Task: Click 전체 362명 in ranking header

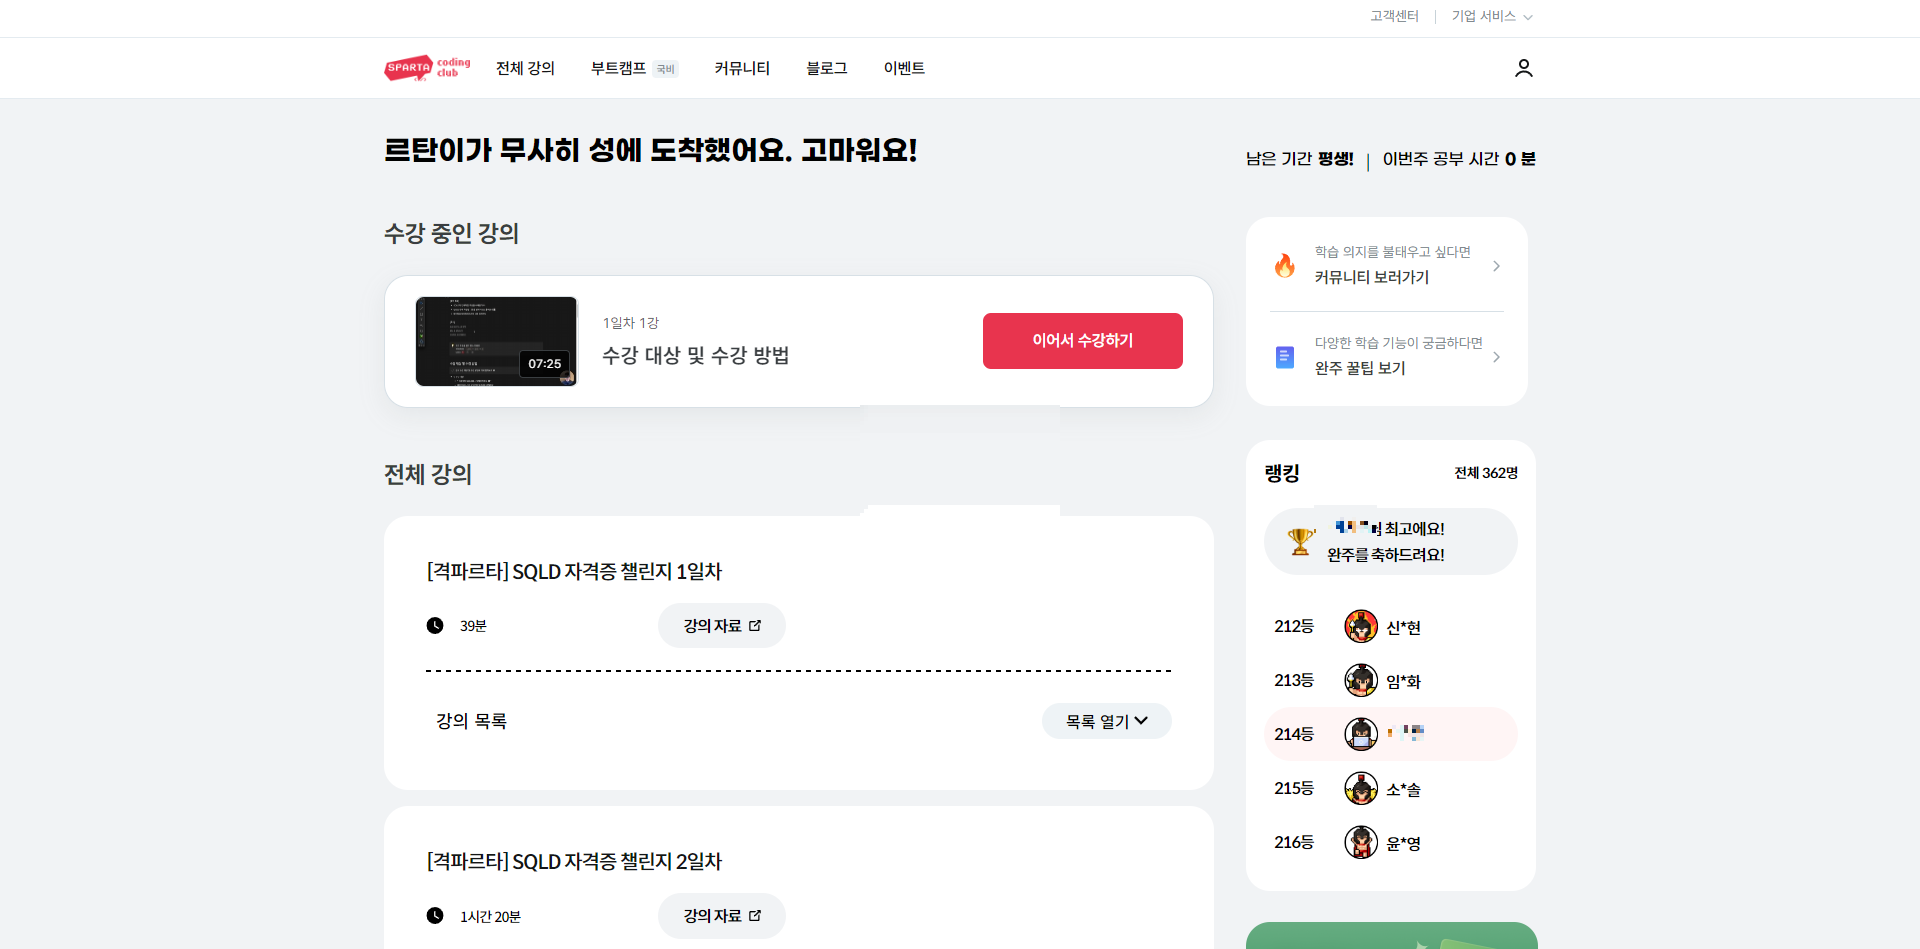Action: (1486, 473)
